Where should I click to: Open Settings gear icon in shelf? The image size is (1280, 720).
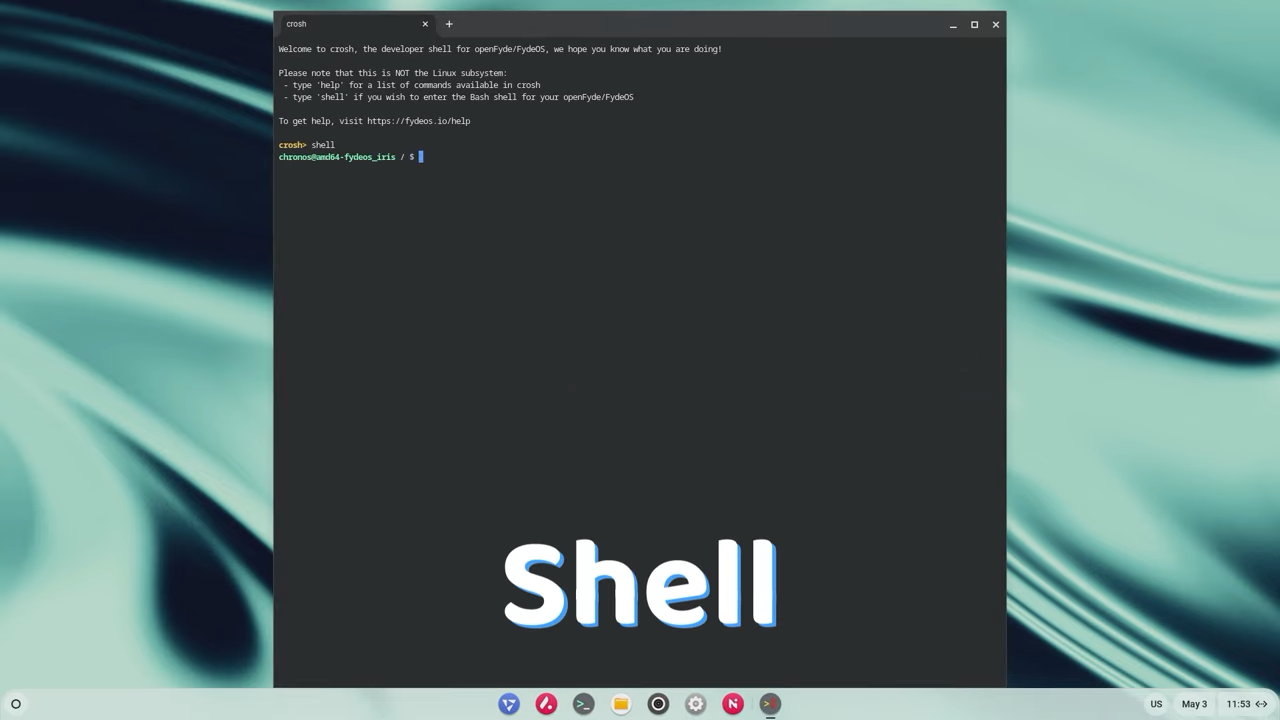click(696, 704)
